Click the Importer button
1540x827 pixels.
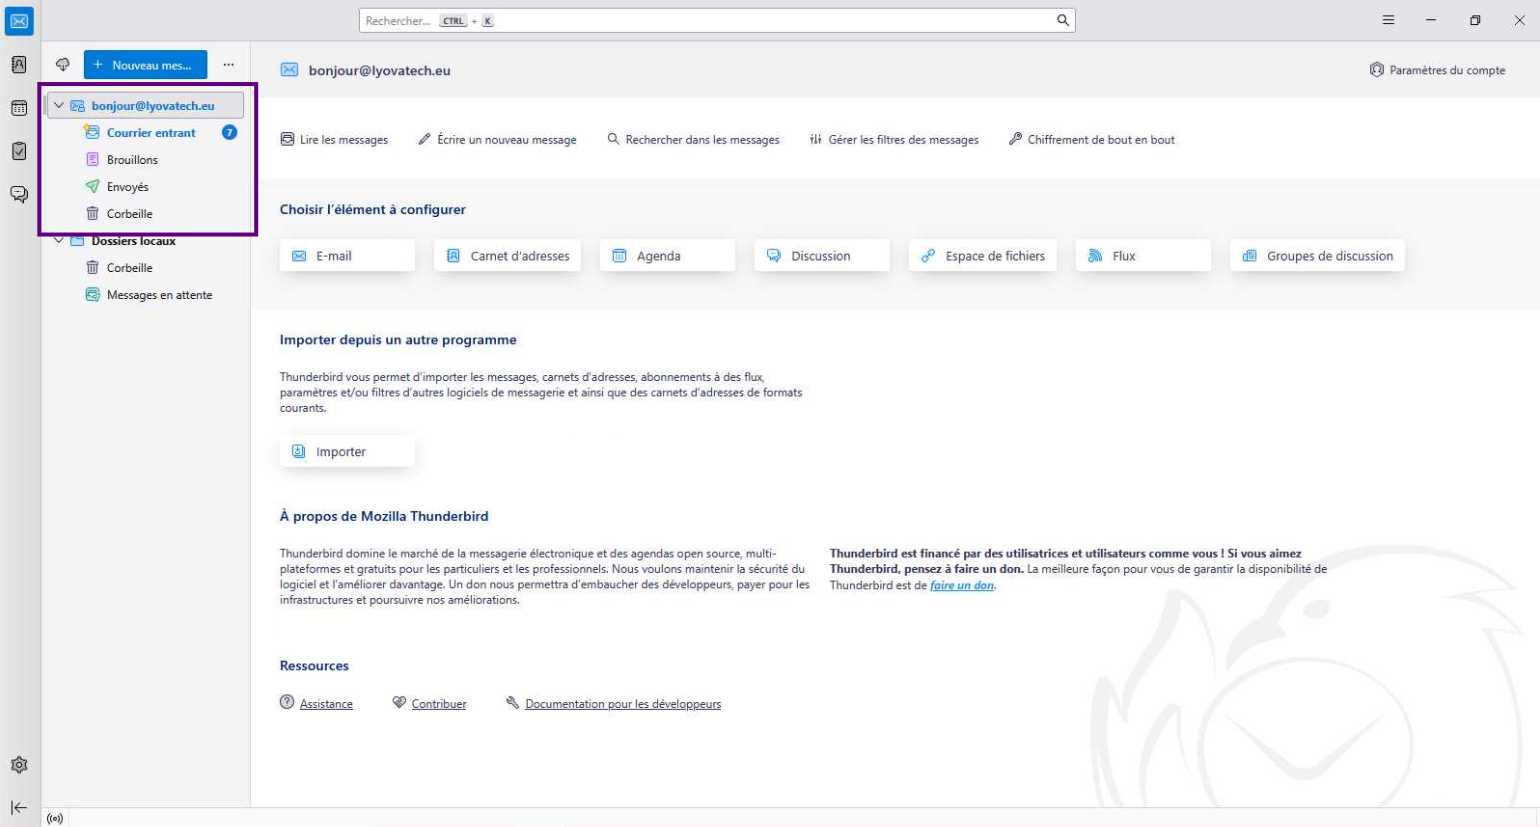click(347, 452)
